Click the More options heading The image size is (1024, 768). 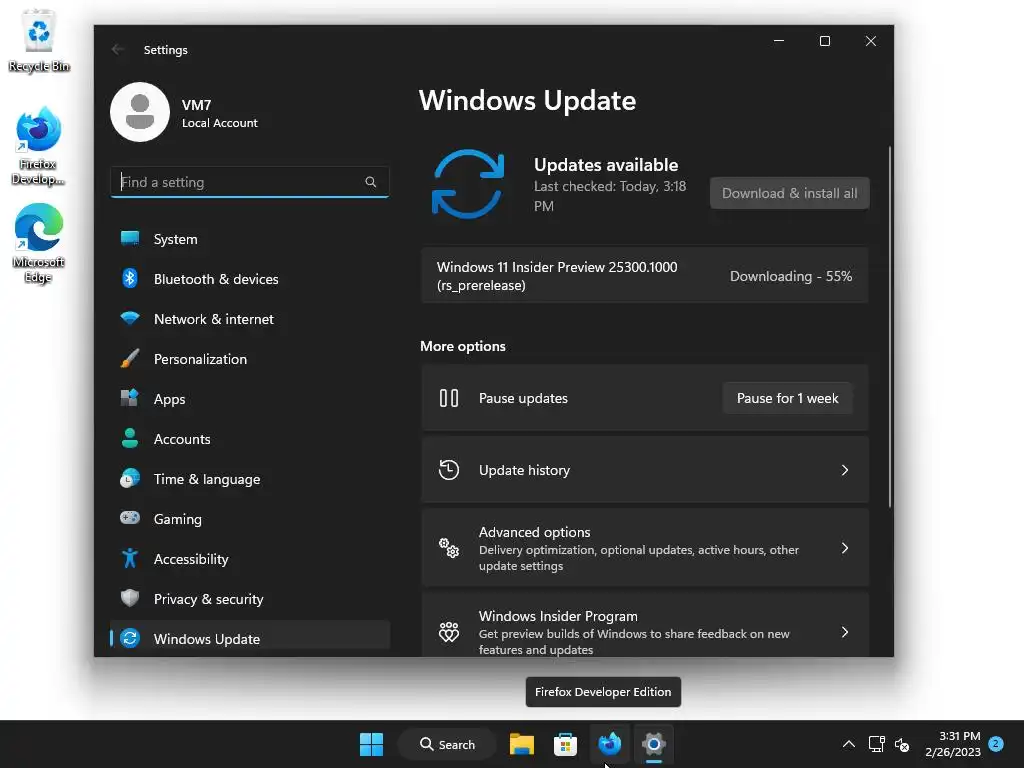pos(462,346)
